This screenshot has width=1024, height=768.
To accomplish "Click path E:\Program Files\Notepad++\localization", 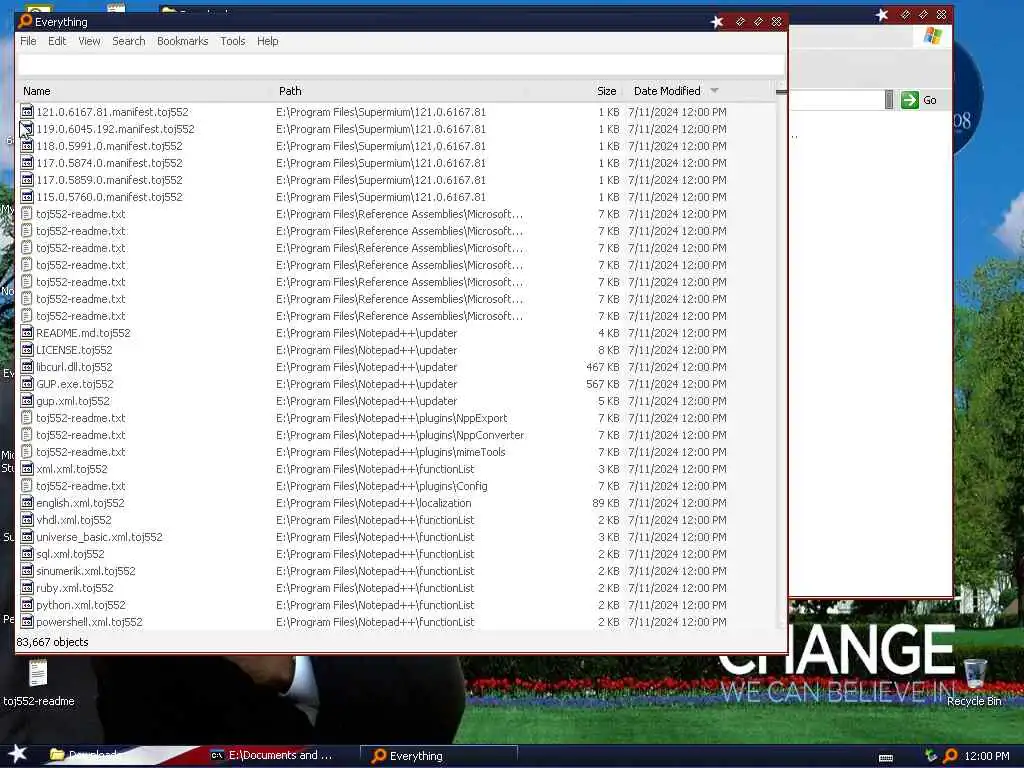I will click(374, 503).
